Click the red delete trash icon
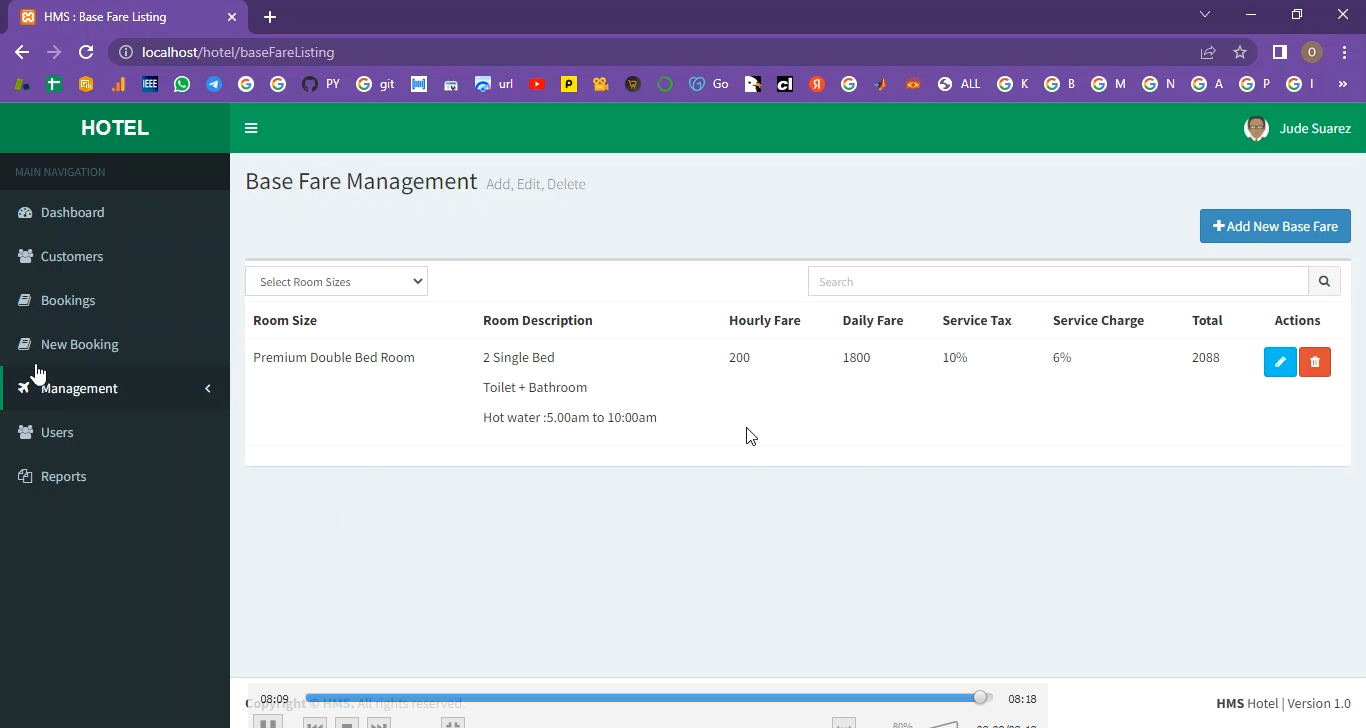 pyautogui.click(x=1315, y=362)
